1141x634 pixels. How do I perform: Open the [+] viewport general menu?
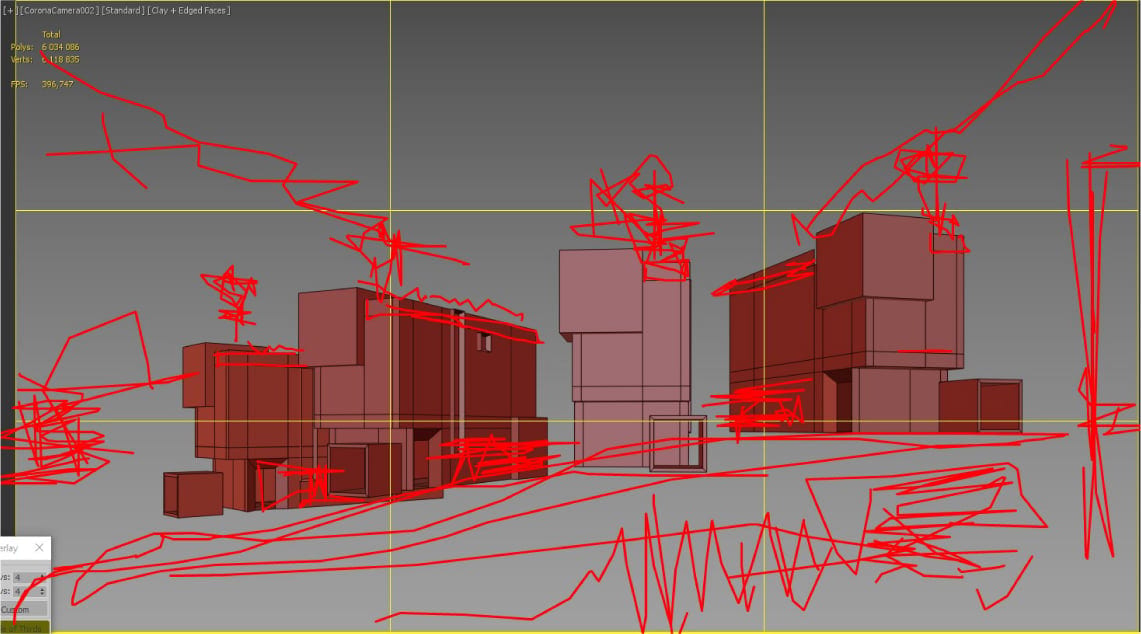point(9,10)
